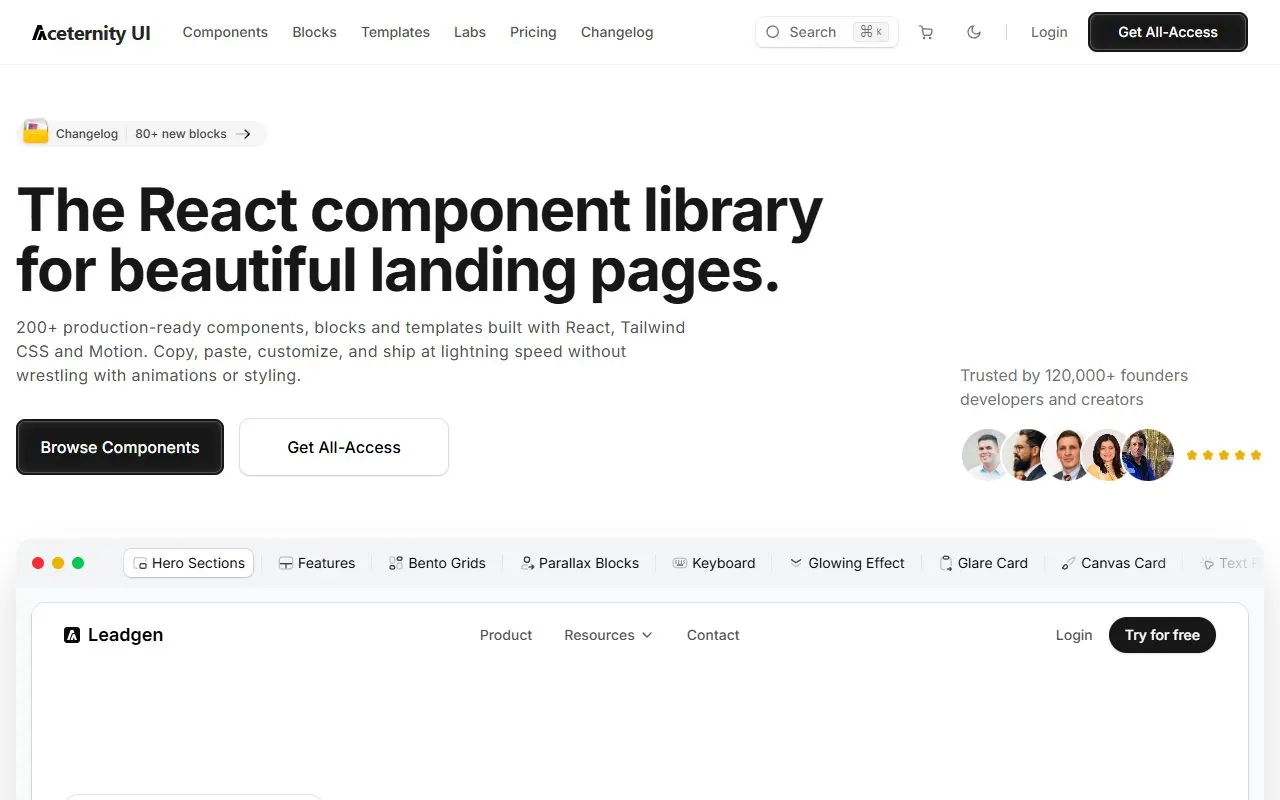The image size is (1280, 800).
Task: Click the Browse Components button
Action: (120, 447)
